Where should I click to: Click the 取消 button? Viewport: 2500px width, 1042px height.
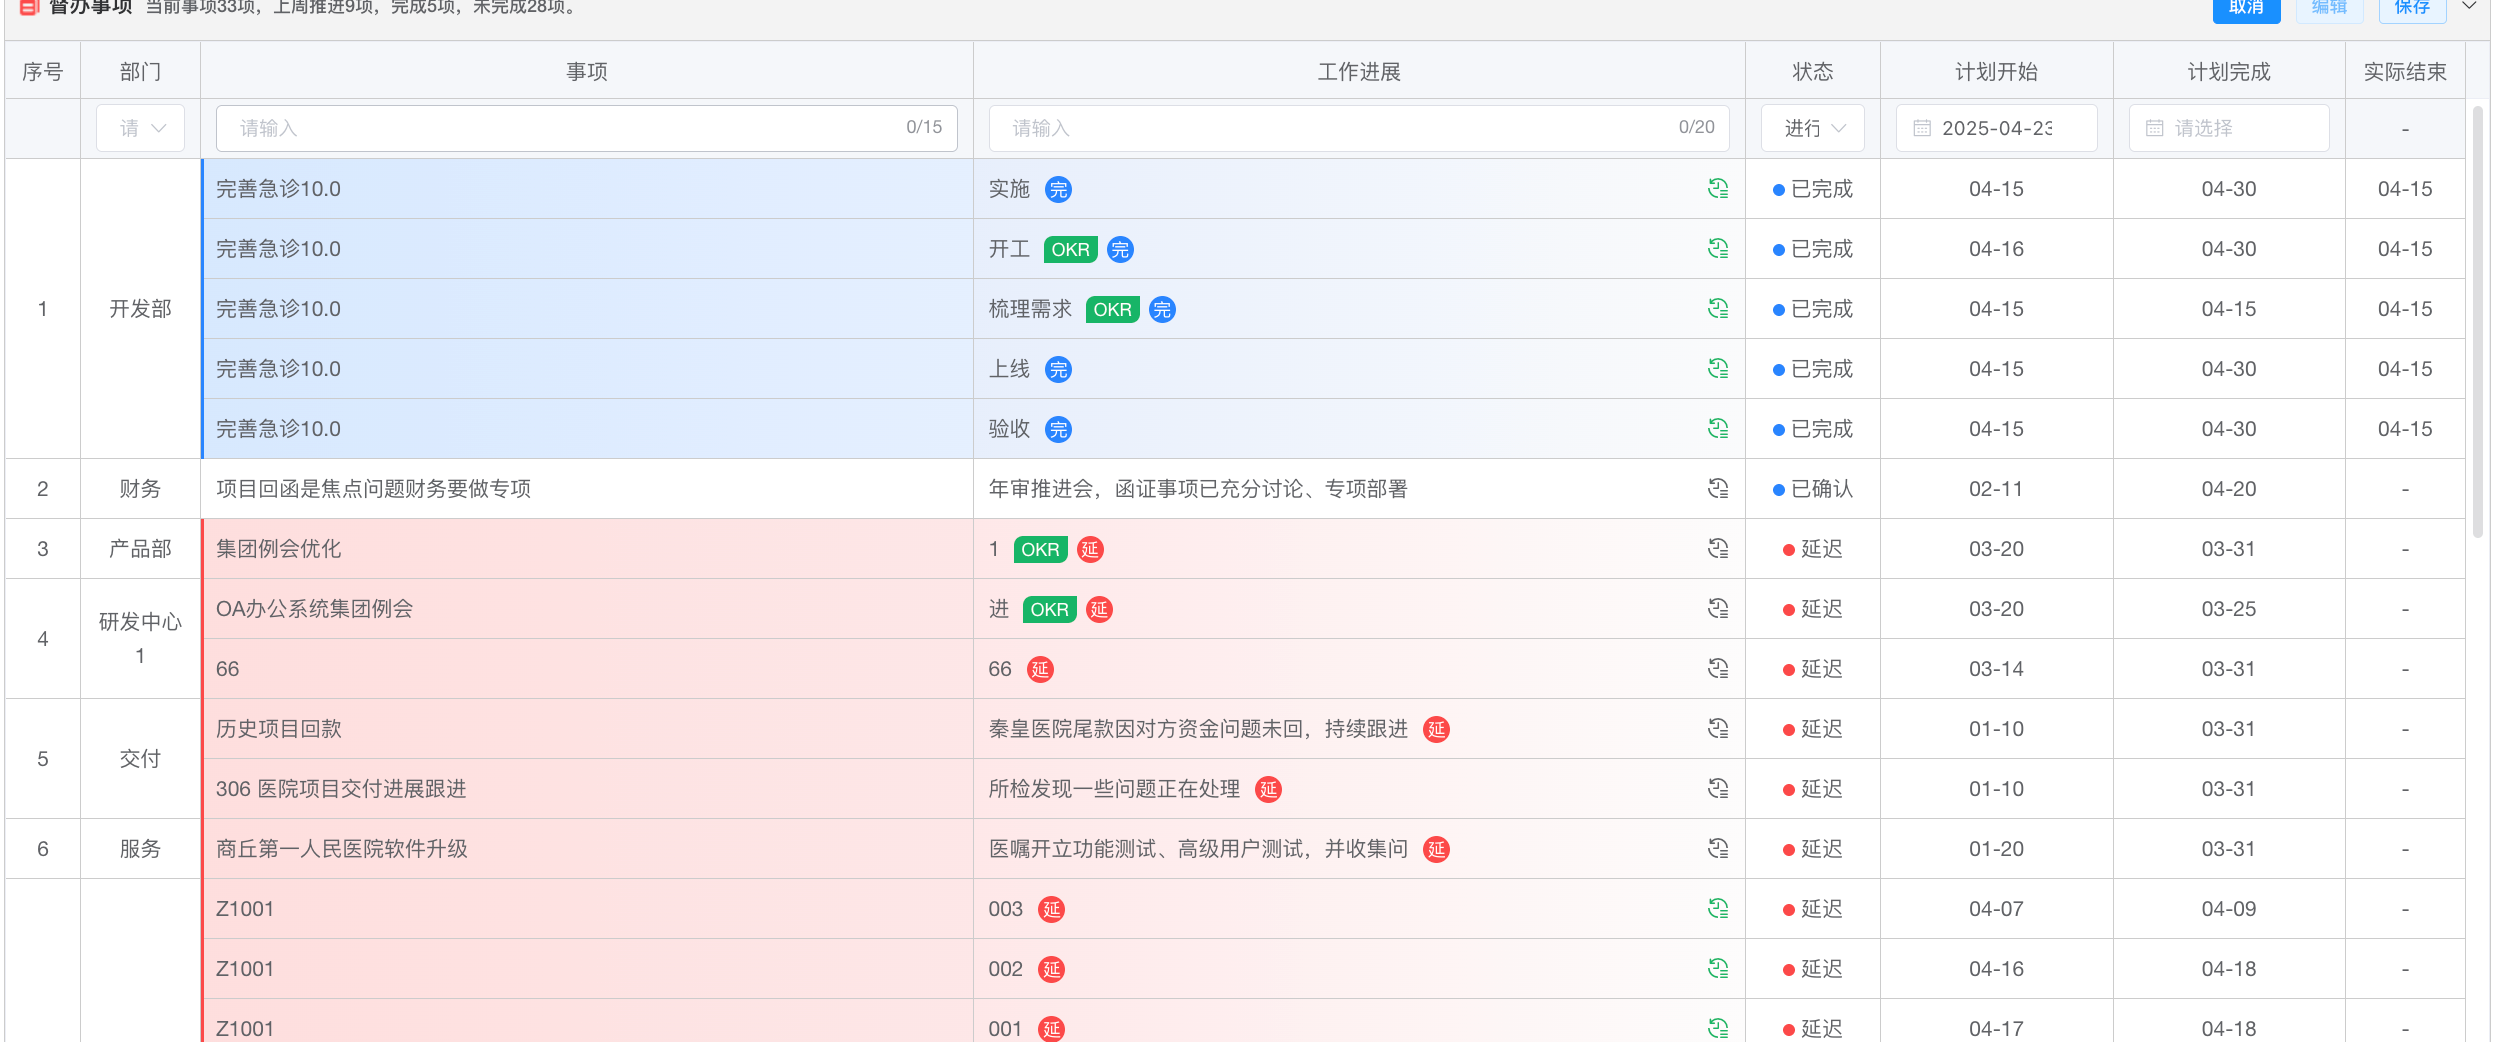(x=2246, y=8)
